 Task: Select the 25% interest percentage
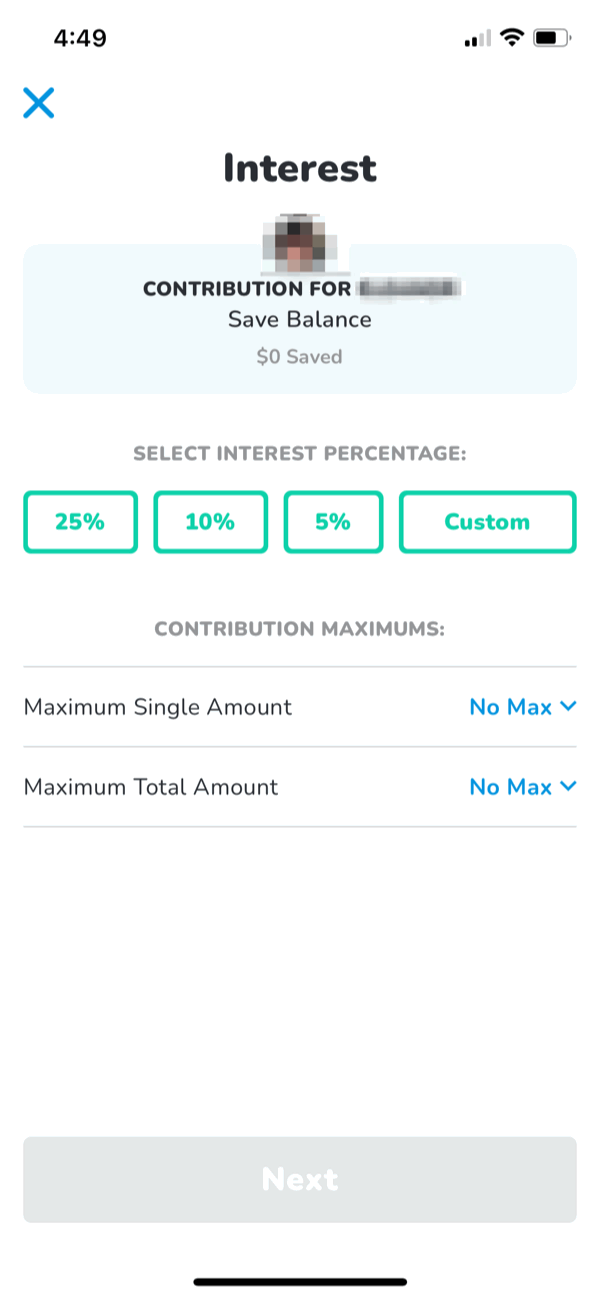(80, 522)
